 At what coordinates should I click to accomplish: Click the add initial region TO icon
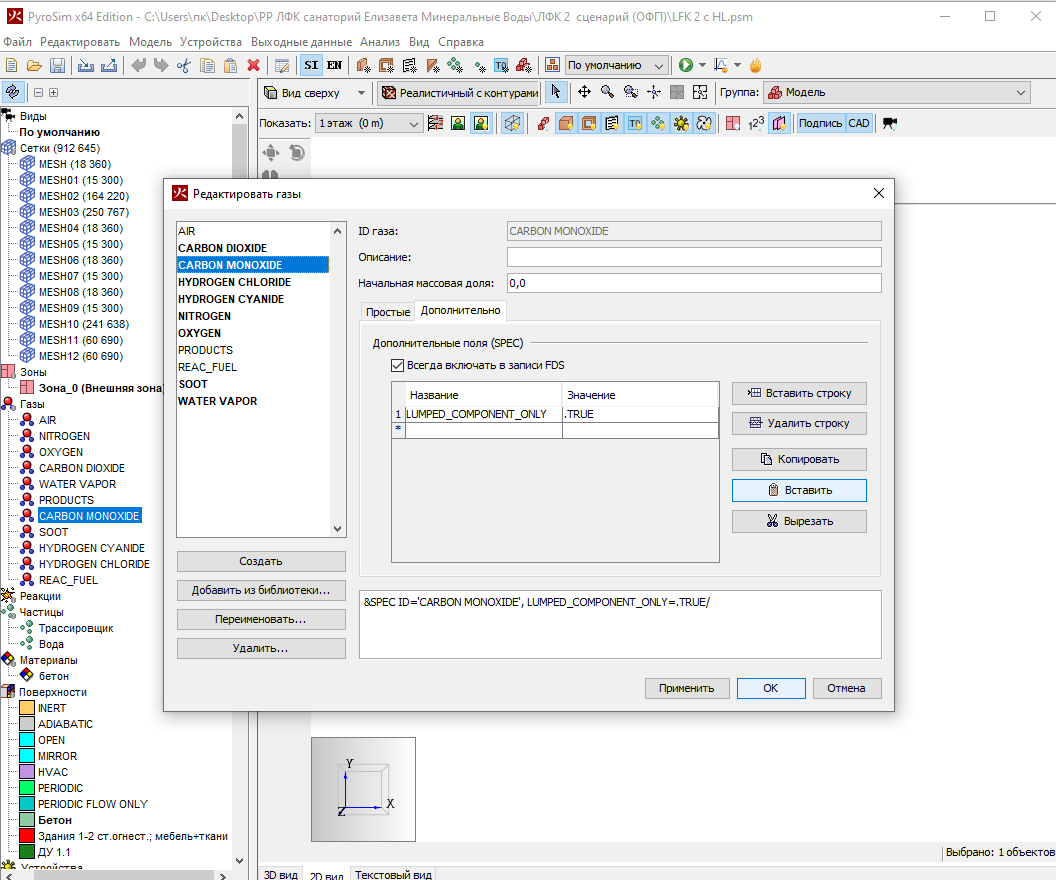pyautogui.click(x=501, y=65)
